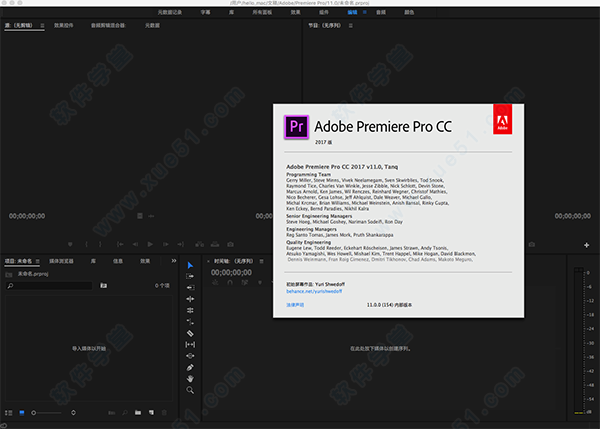Open the 音频剪辑混合器 tab

pyautogui.click(x=108, y=25)
